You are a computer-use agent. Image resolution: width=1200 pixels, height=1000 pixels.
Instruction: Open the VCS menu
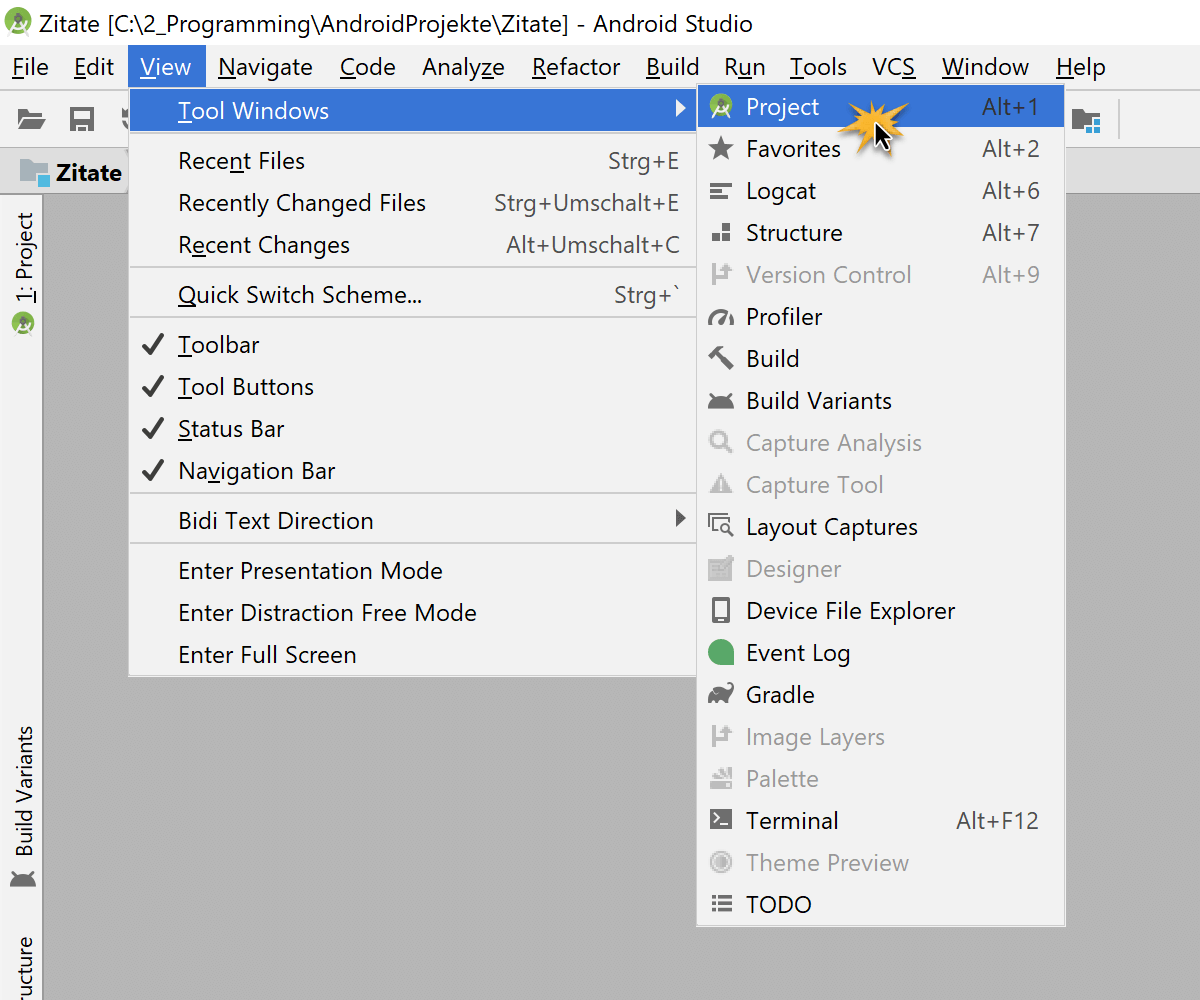(893, 67)
